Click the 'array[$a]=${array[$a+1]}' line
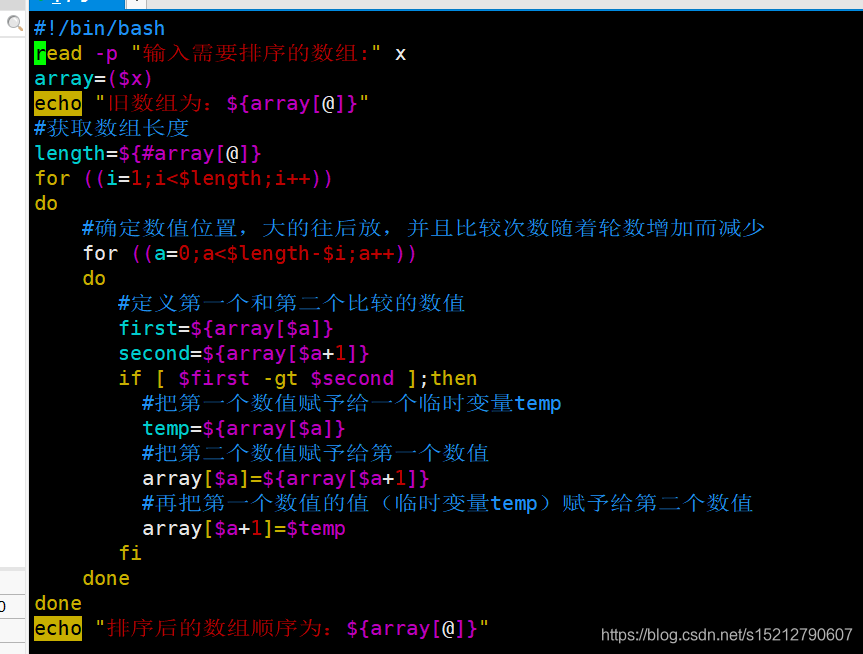Viewport: 863px width, 654px height. click(x=286, y=478)
